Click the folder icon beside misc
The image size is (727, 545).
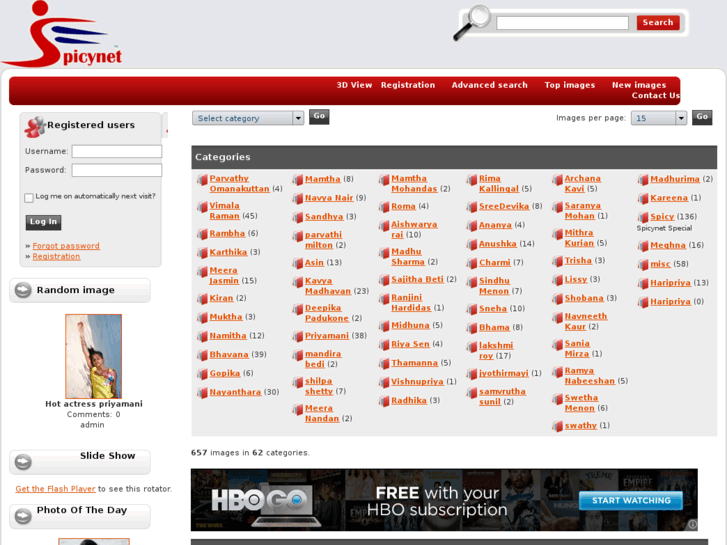click(643, 265)
